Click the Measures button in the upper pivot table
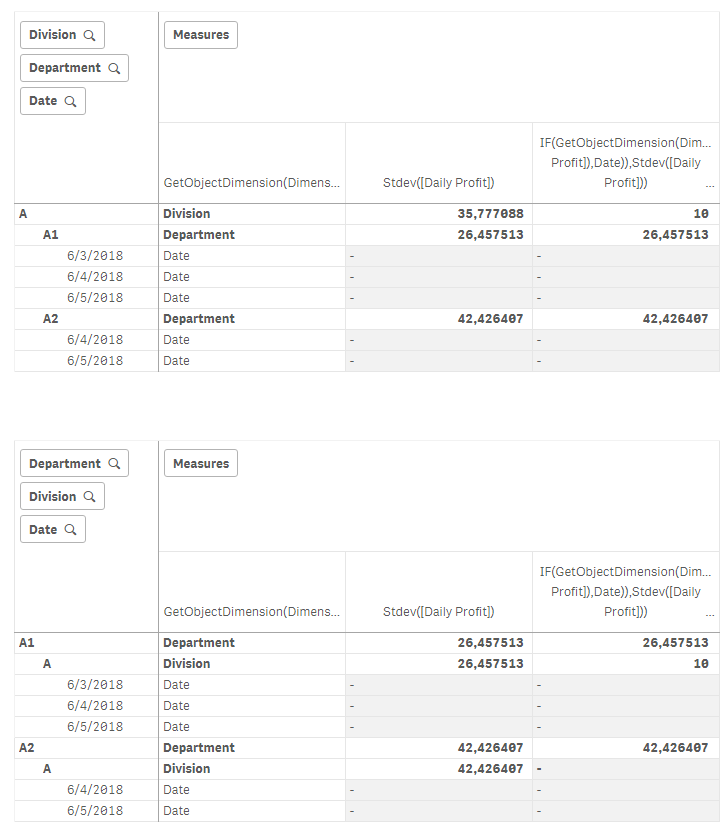The image size is (728, 839). click(201, 35)
